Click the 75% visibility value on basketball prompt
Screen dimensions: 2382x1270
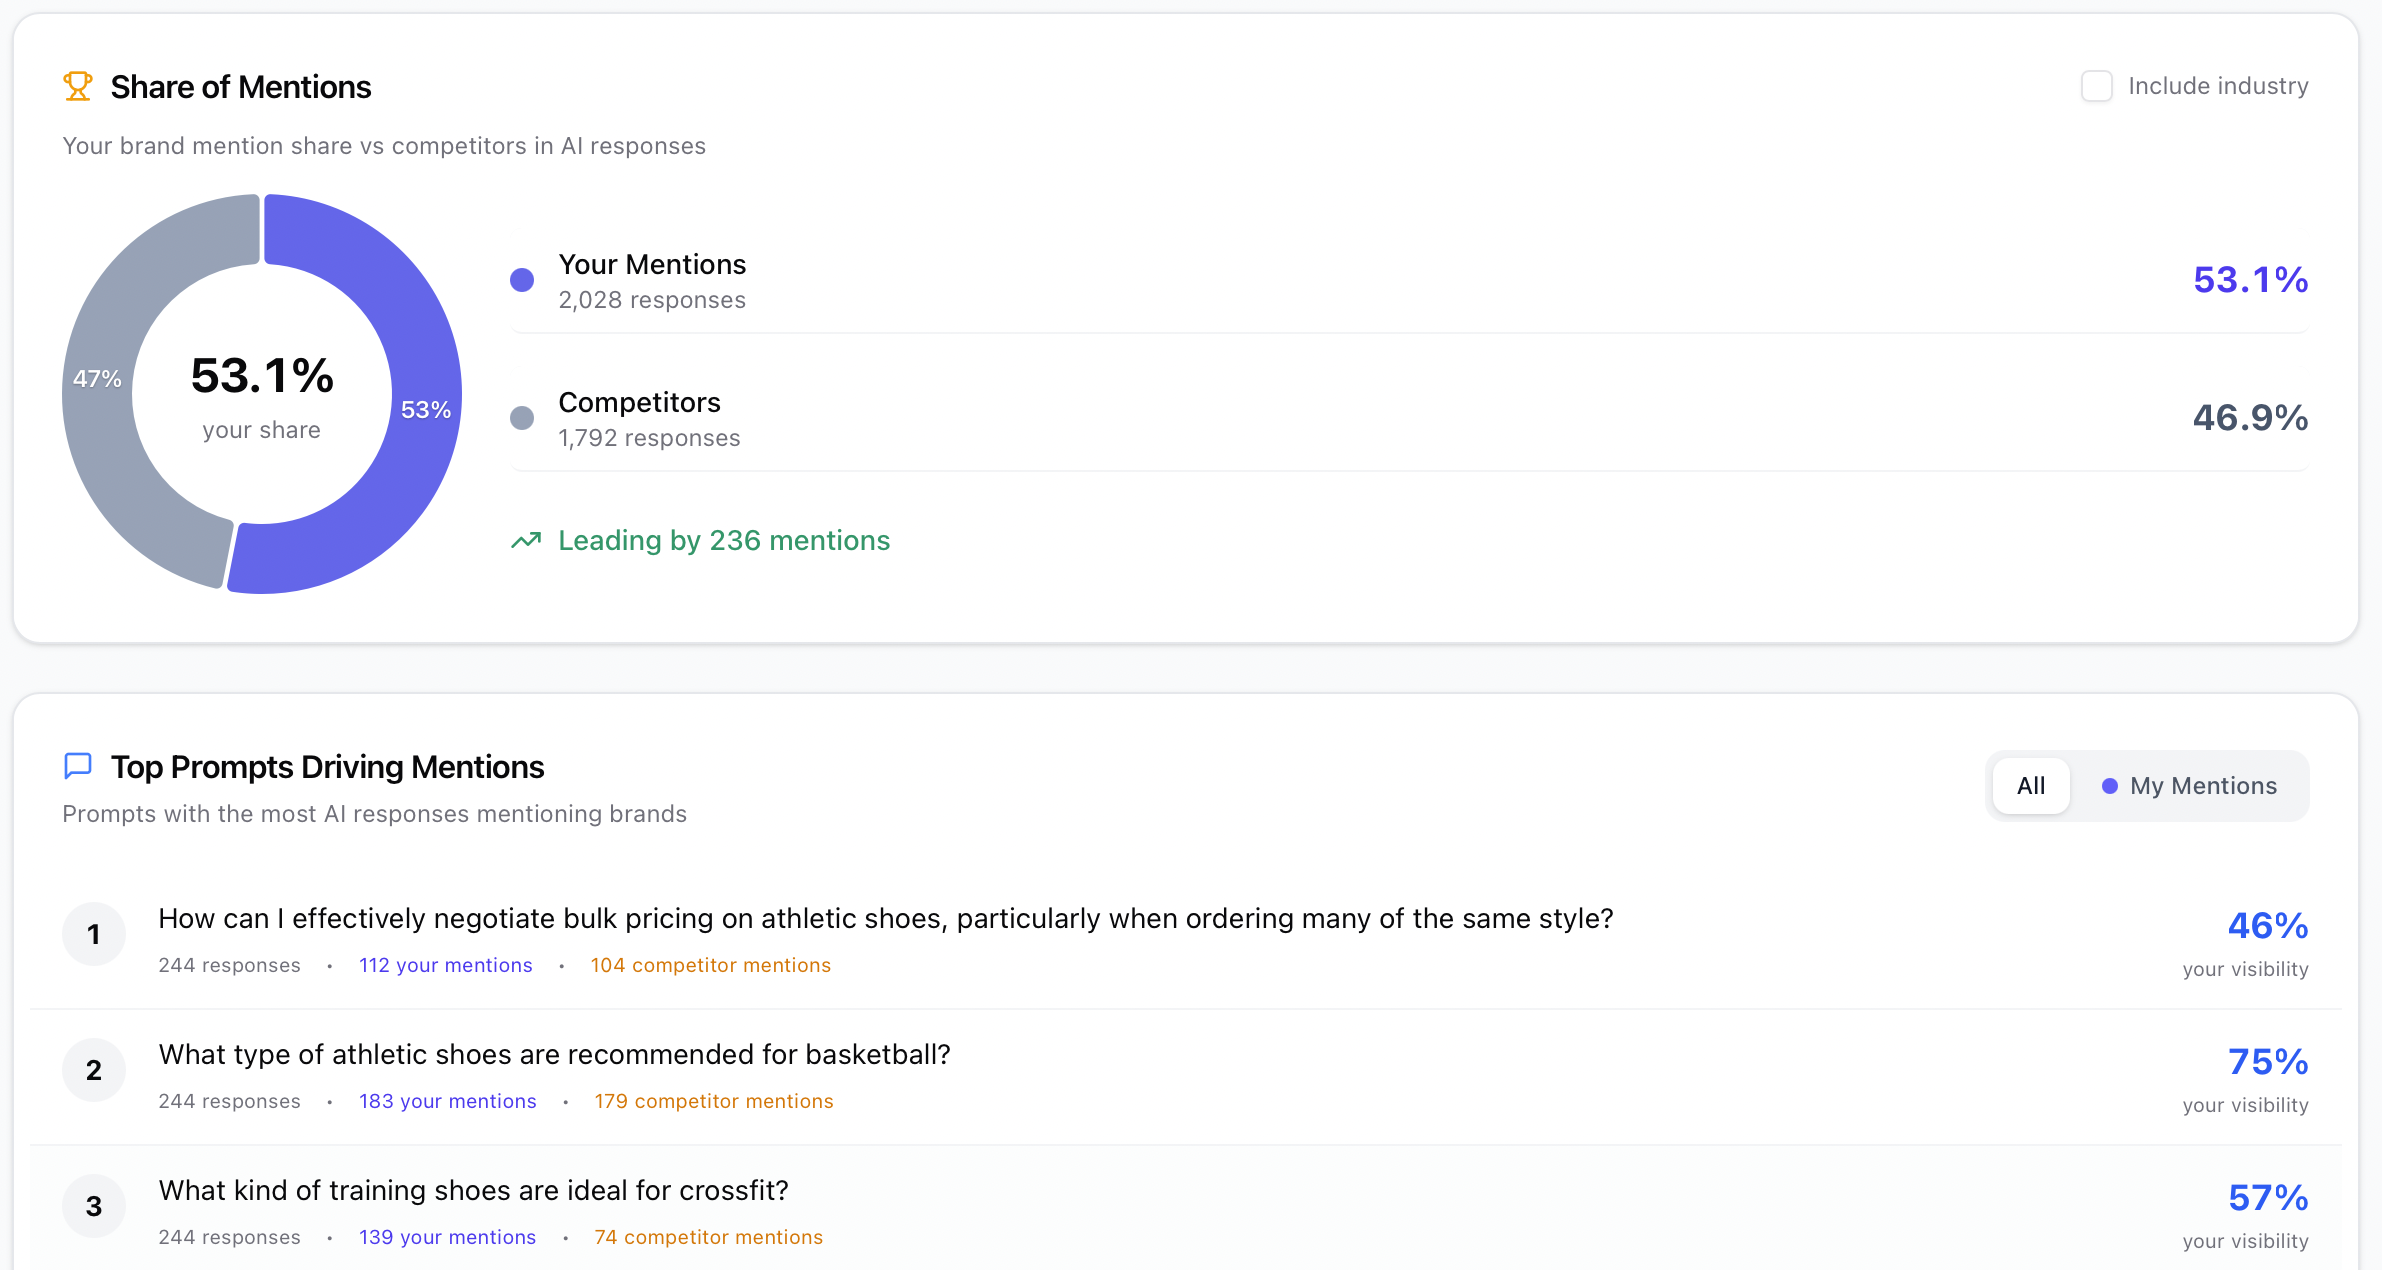[x=2267, y=1061]
